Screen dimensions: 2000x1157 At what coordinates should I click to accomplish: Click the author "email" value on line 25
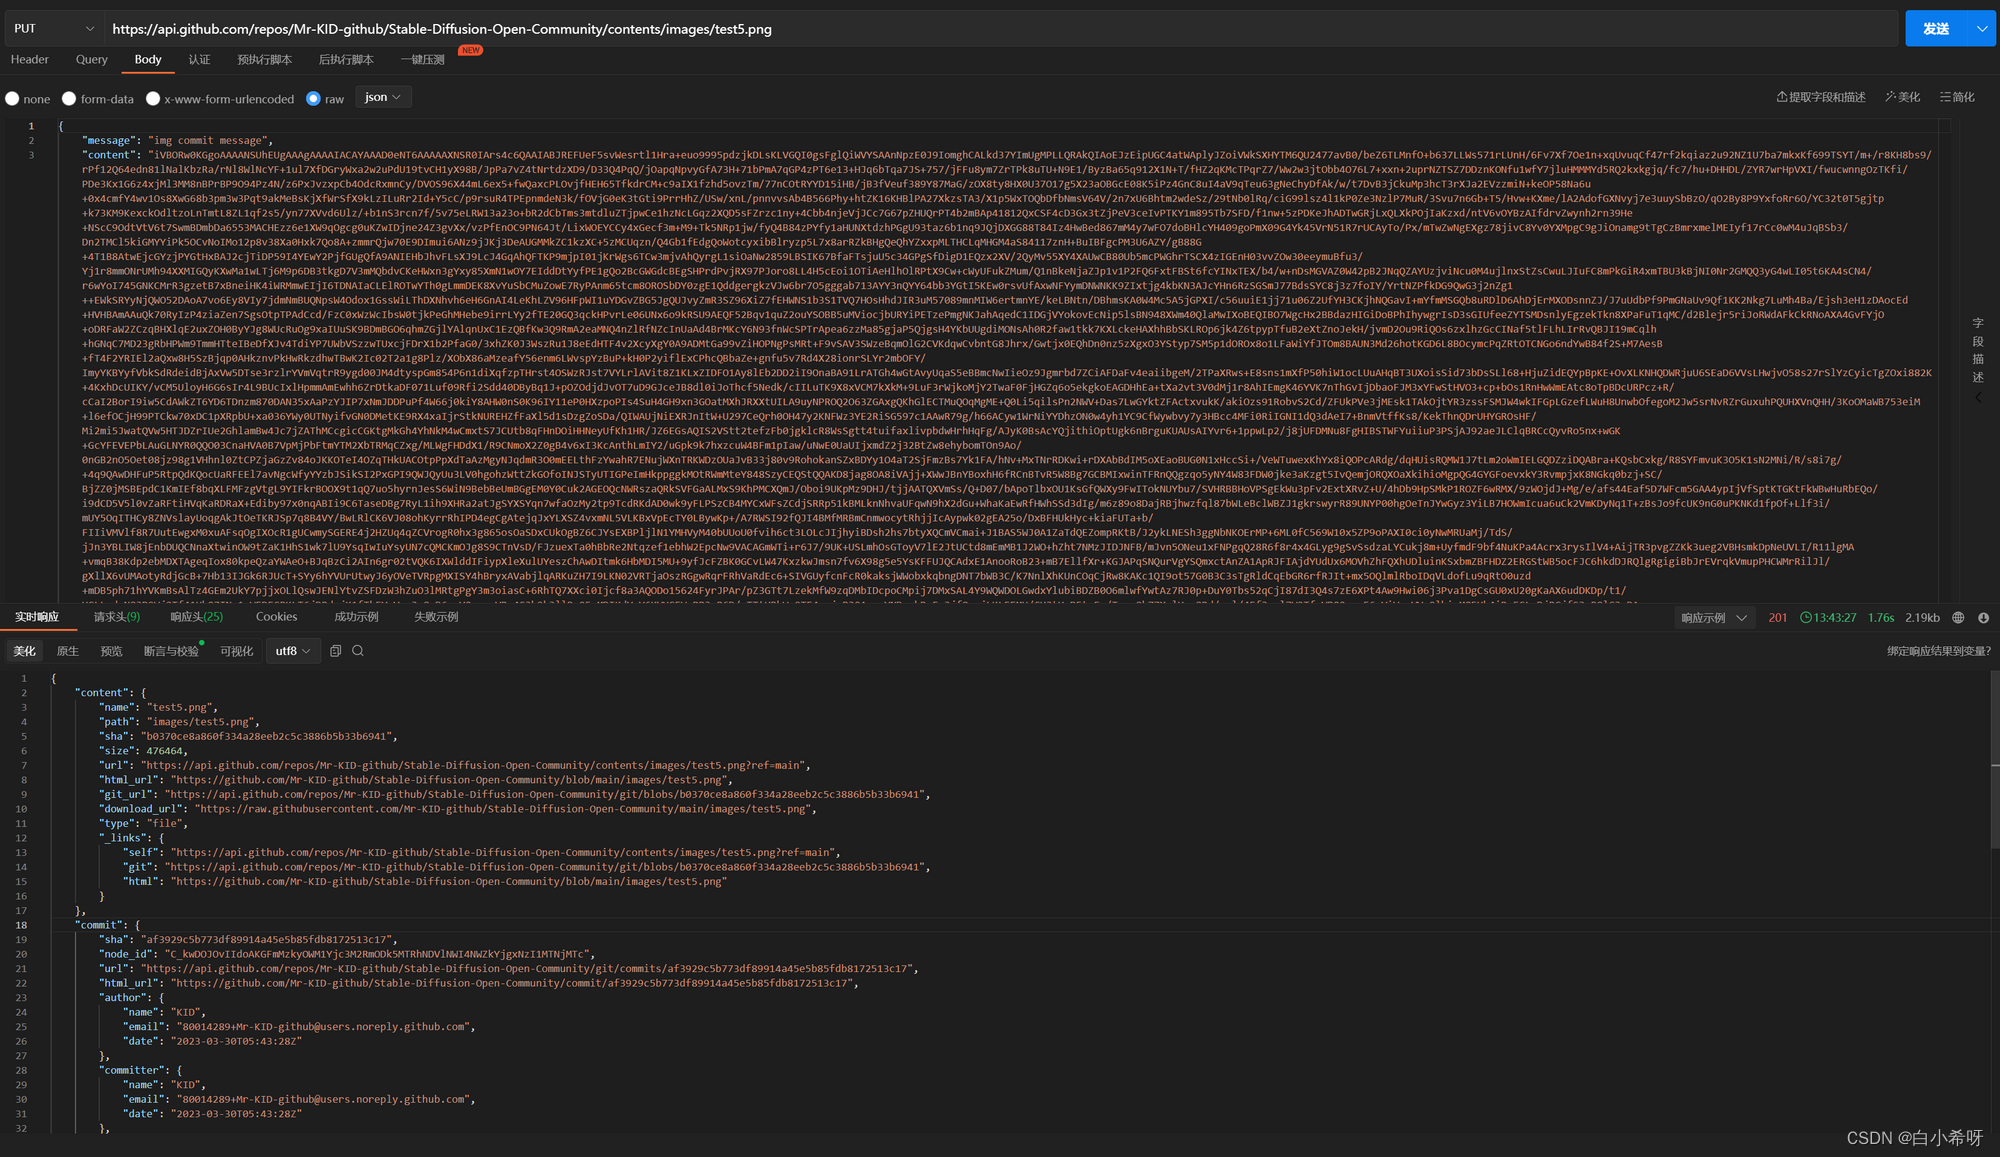click(322, 1027)
